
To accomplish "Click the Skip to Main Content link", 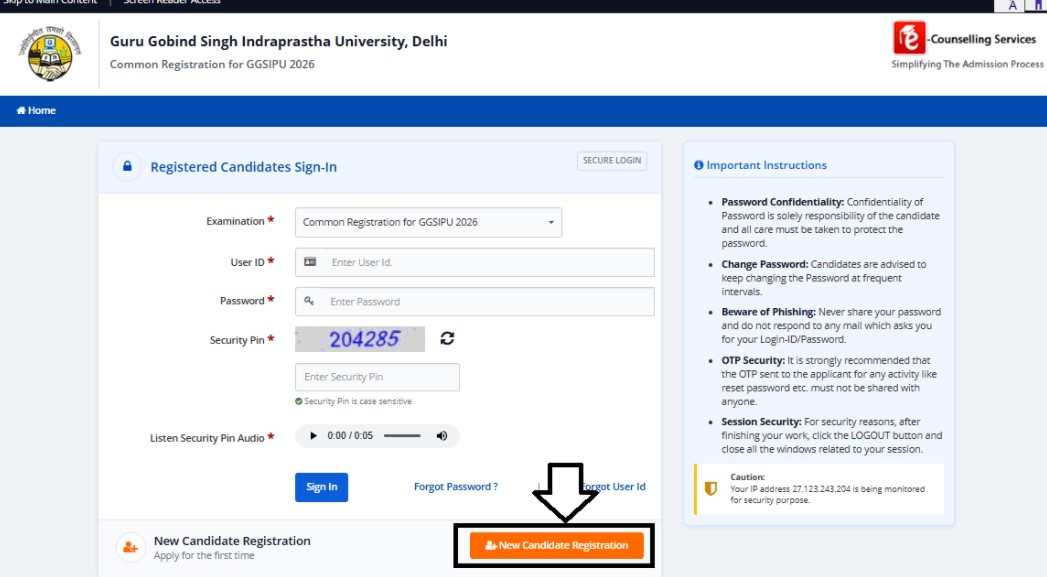I will tap(49, 3).
